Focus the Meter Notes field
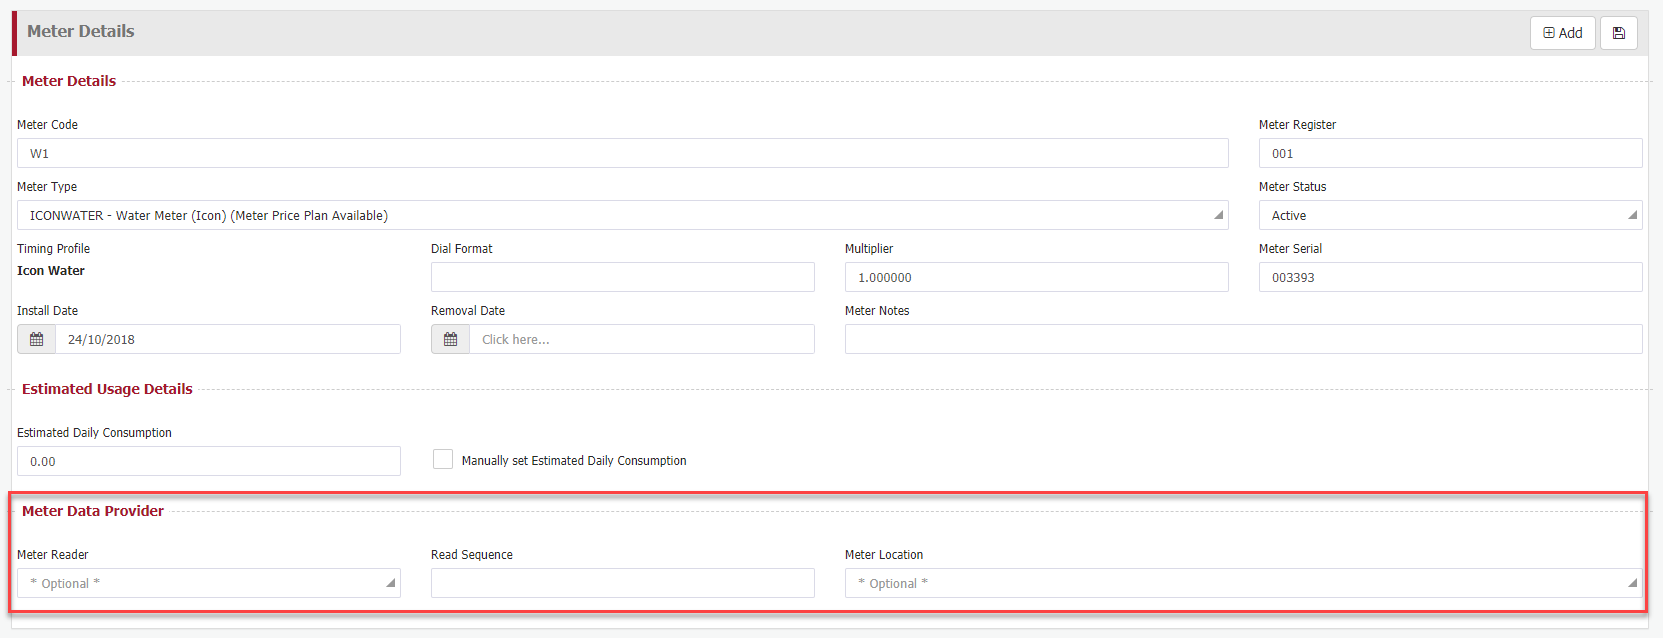Viewport: 1663px width, 638px height. (x=1242, y=339)
